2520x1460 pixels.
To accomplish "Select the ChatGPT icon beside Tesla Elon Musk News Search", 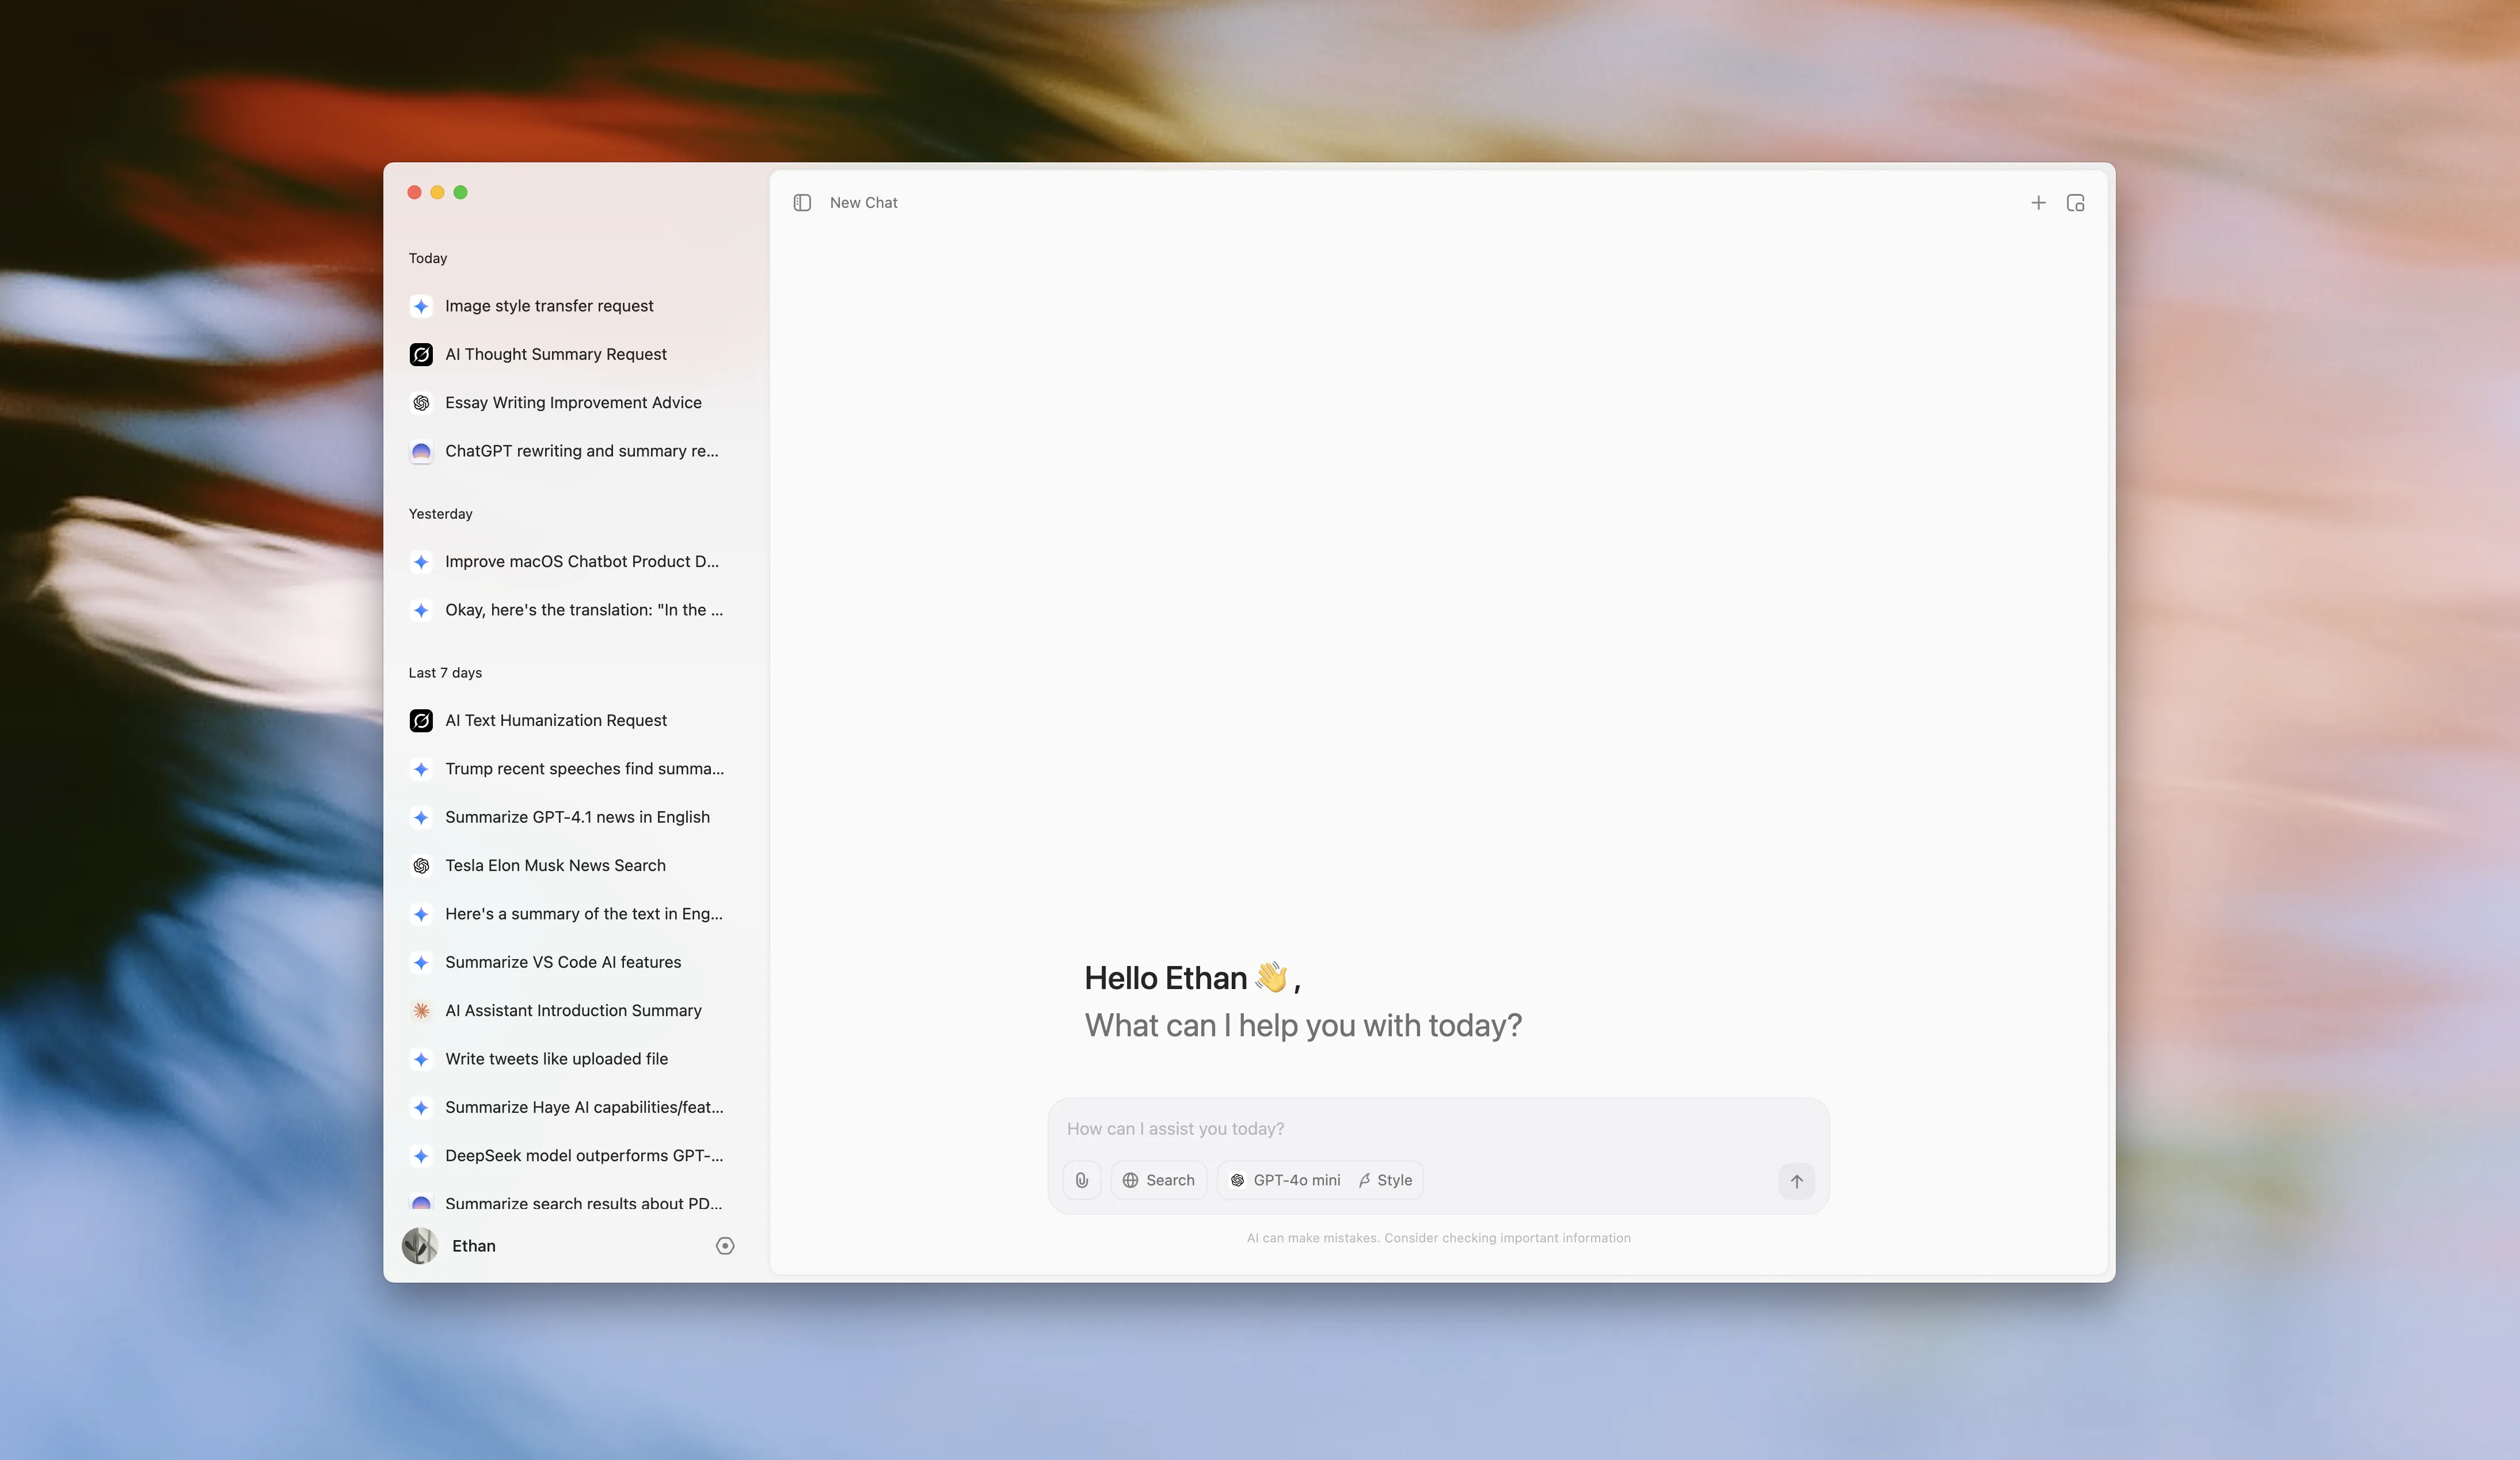I will click(x=421, y=866).
